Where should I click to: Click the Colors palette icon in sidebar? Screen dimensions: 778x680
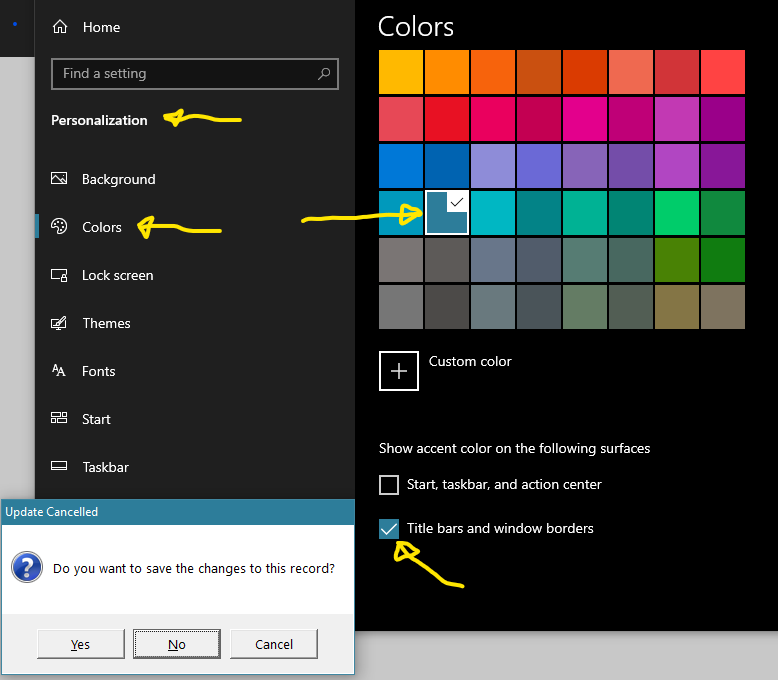[x=60, y=227]
